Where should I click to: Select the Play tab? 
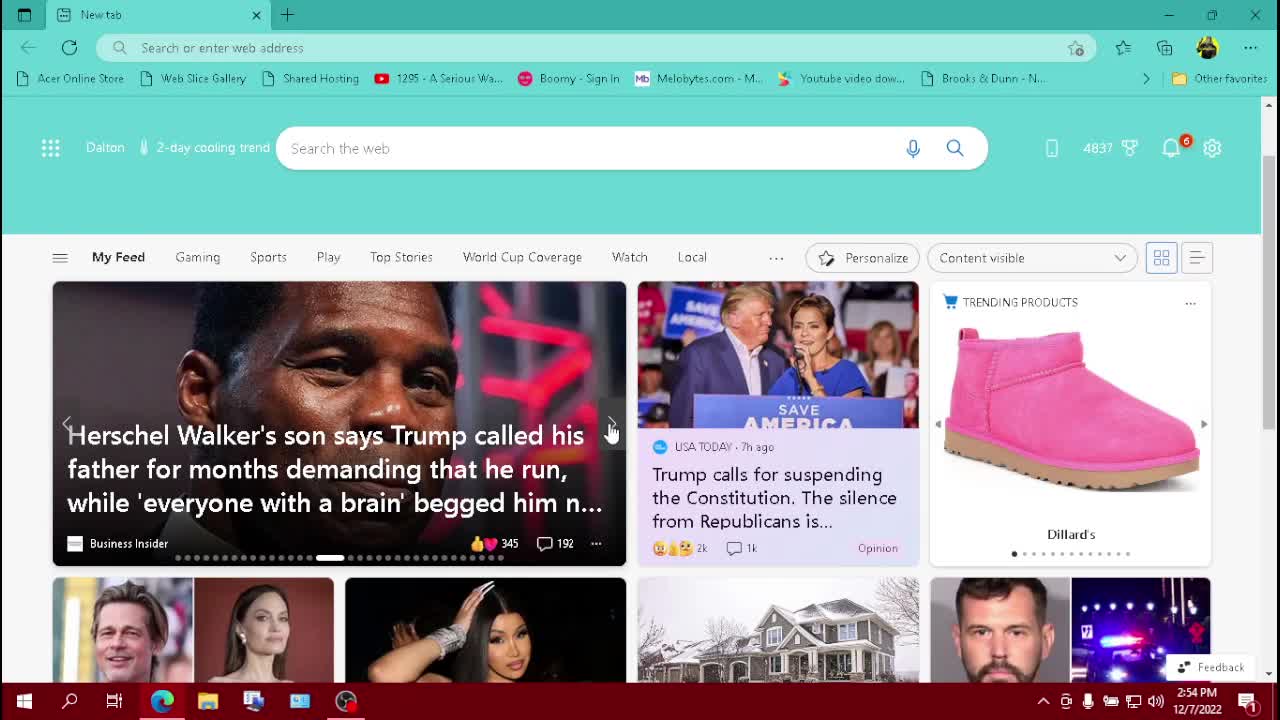(328, 257)
